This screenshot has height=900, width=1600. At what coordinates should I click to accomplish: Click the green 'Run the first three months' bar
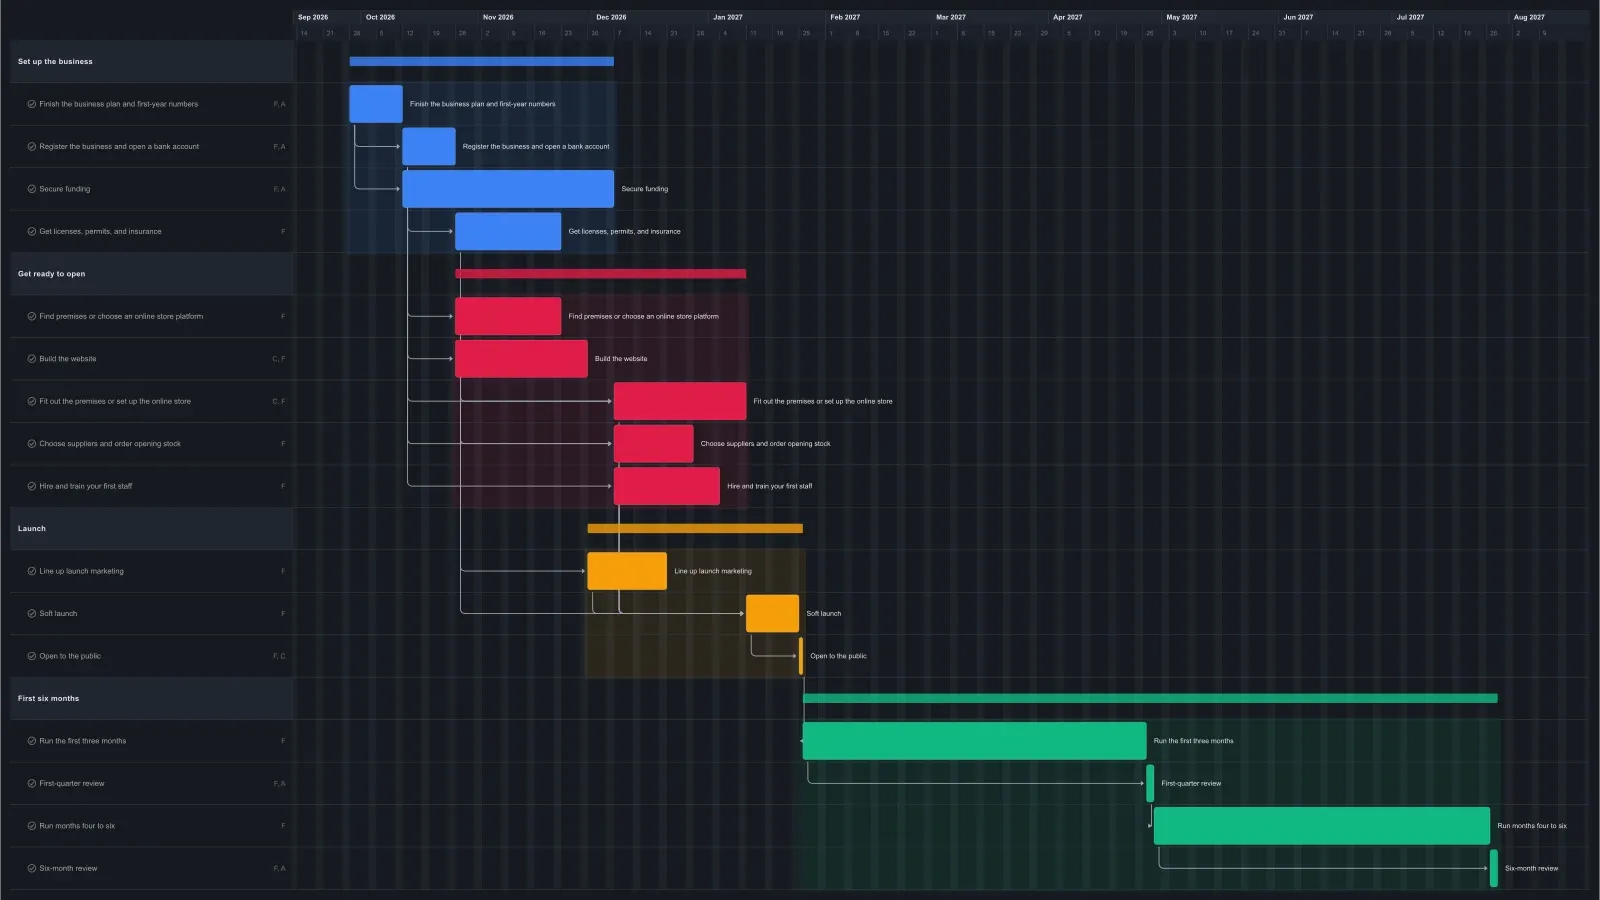[x=975, y=741]
